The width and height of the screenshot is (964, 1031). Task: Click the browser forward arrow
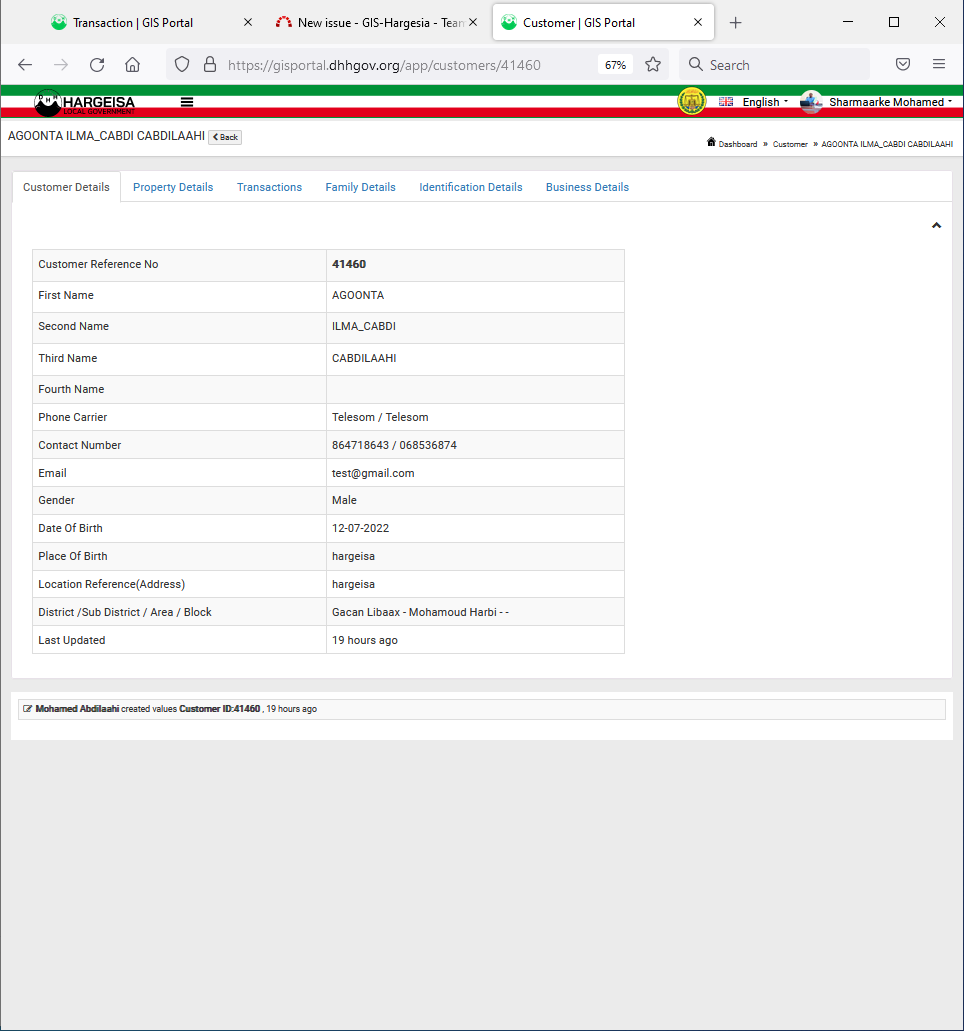click(x=60, y=64)
